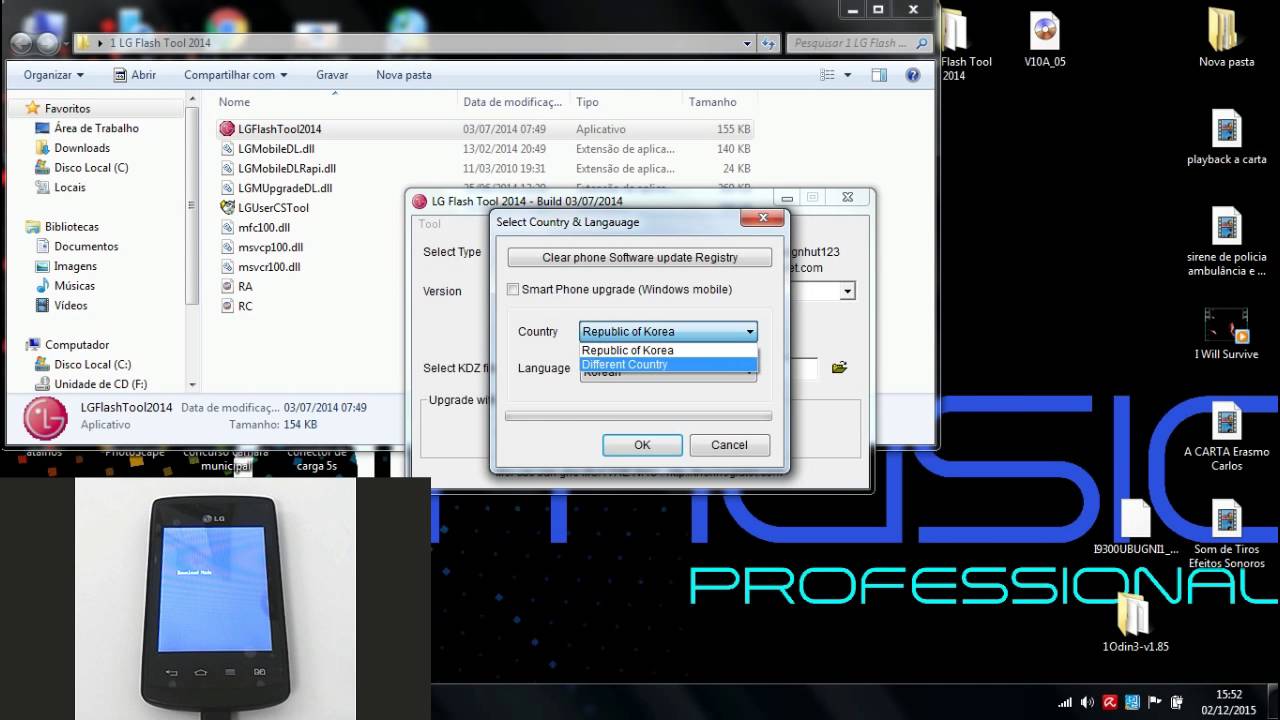Sort files by the Tipo column header
This screenshot has height=720, width=1280.
[627, 102]
